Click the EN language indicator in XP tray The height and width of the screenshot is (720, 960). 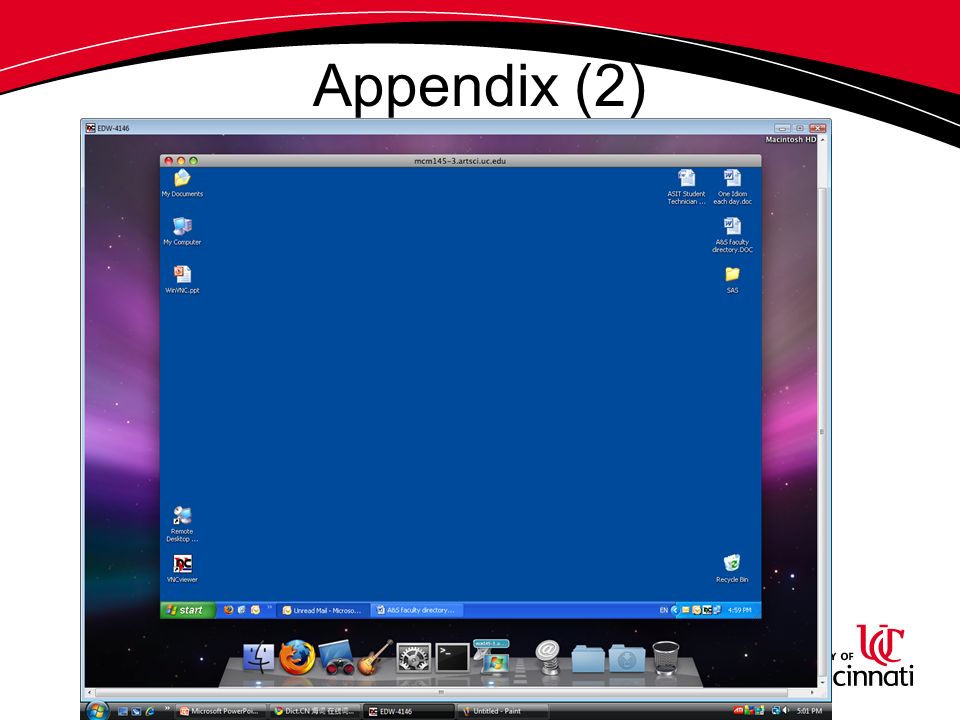coord(663,610)
